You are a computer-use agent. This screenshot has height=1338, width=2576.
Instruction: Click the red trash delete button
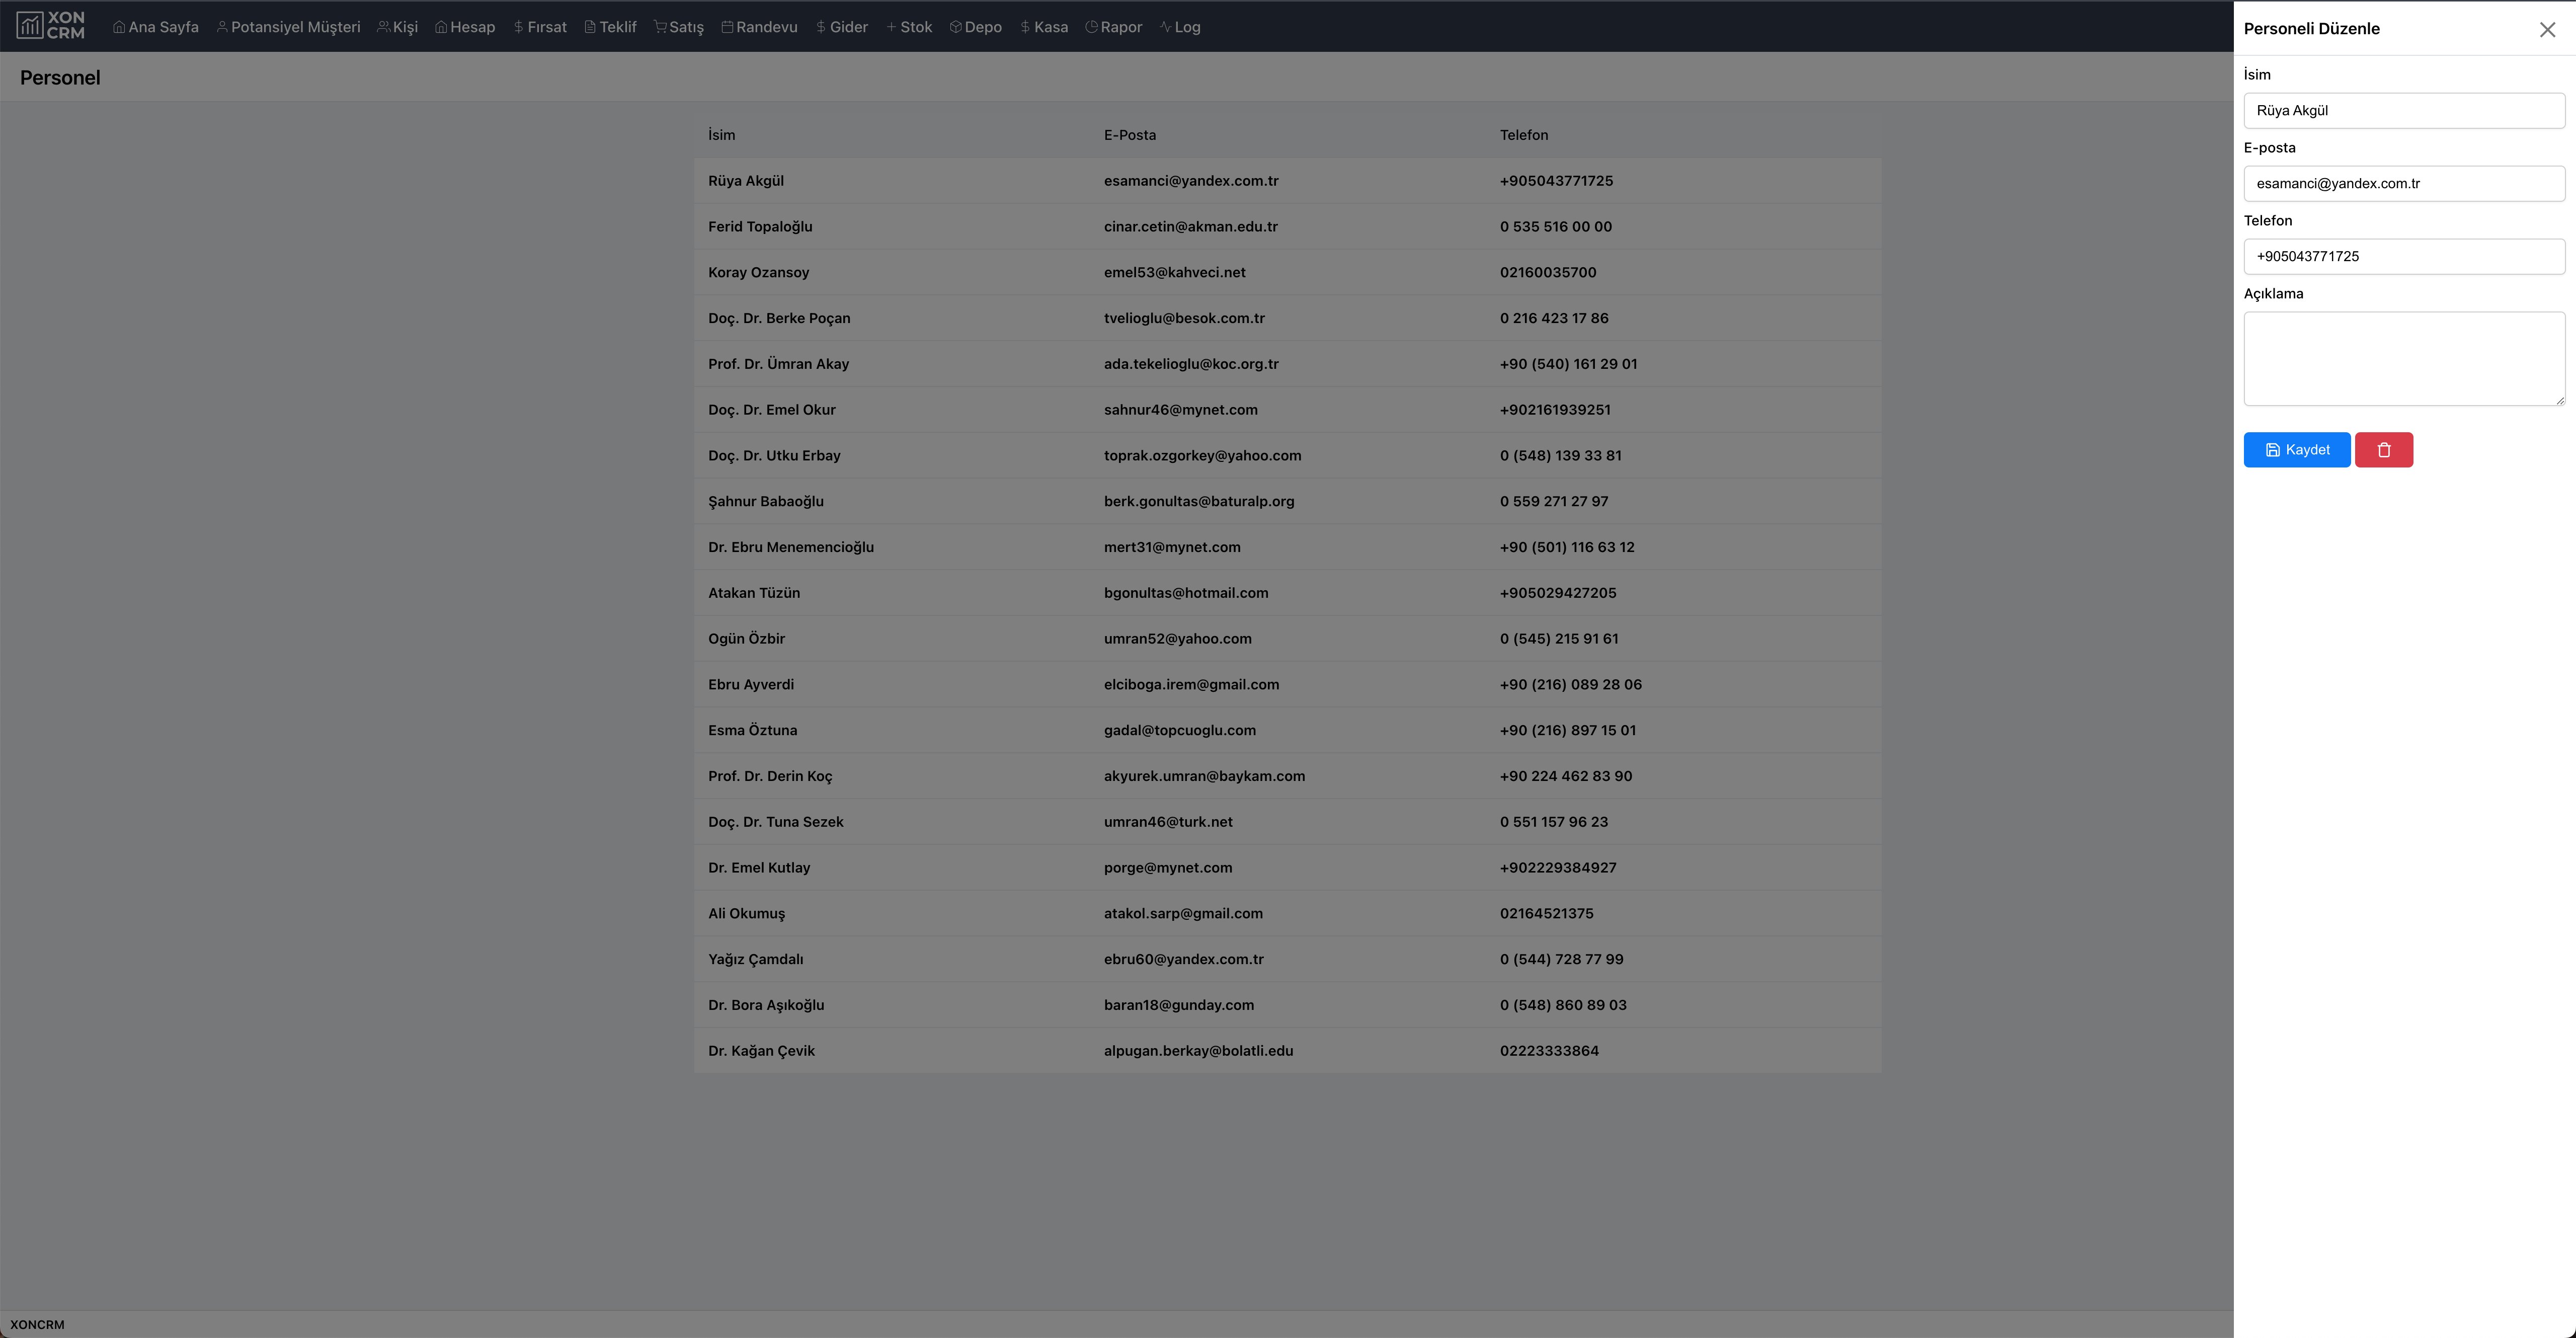[2383, 450]
